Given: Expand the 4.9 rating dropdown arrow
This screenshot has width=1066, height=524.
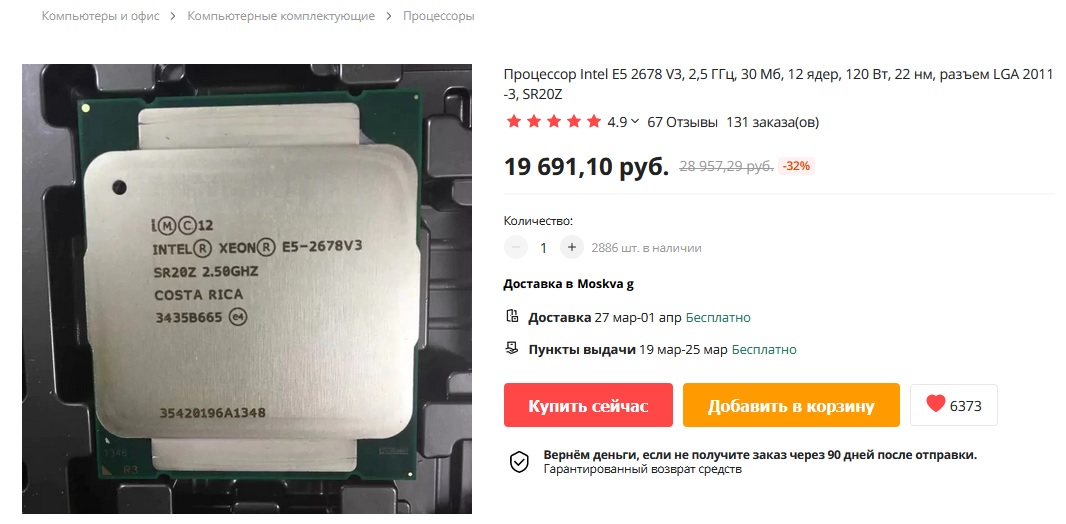Looking at the screenshot, I should (635, 122).
